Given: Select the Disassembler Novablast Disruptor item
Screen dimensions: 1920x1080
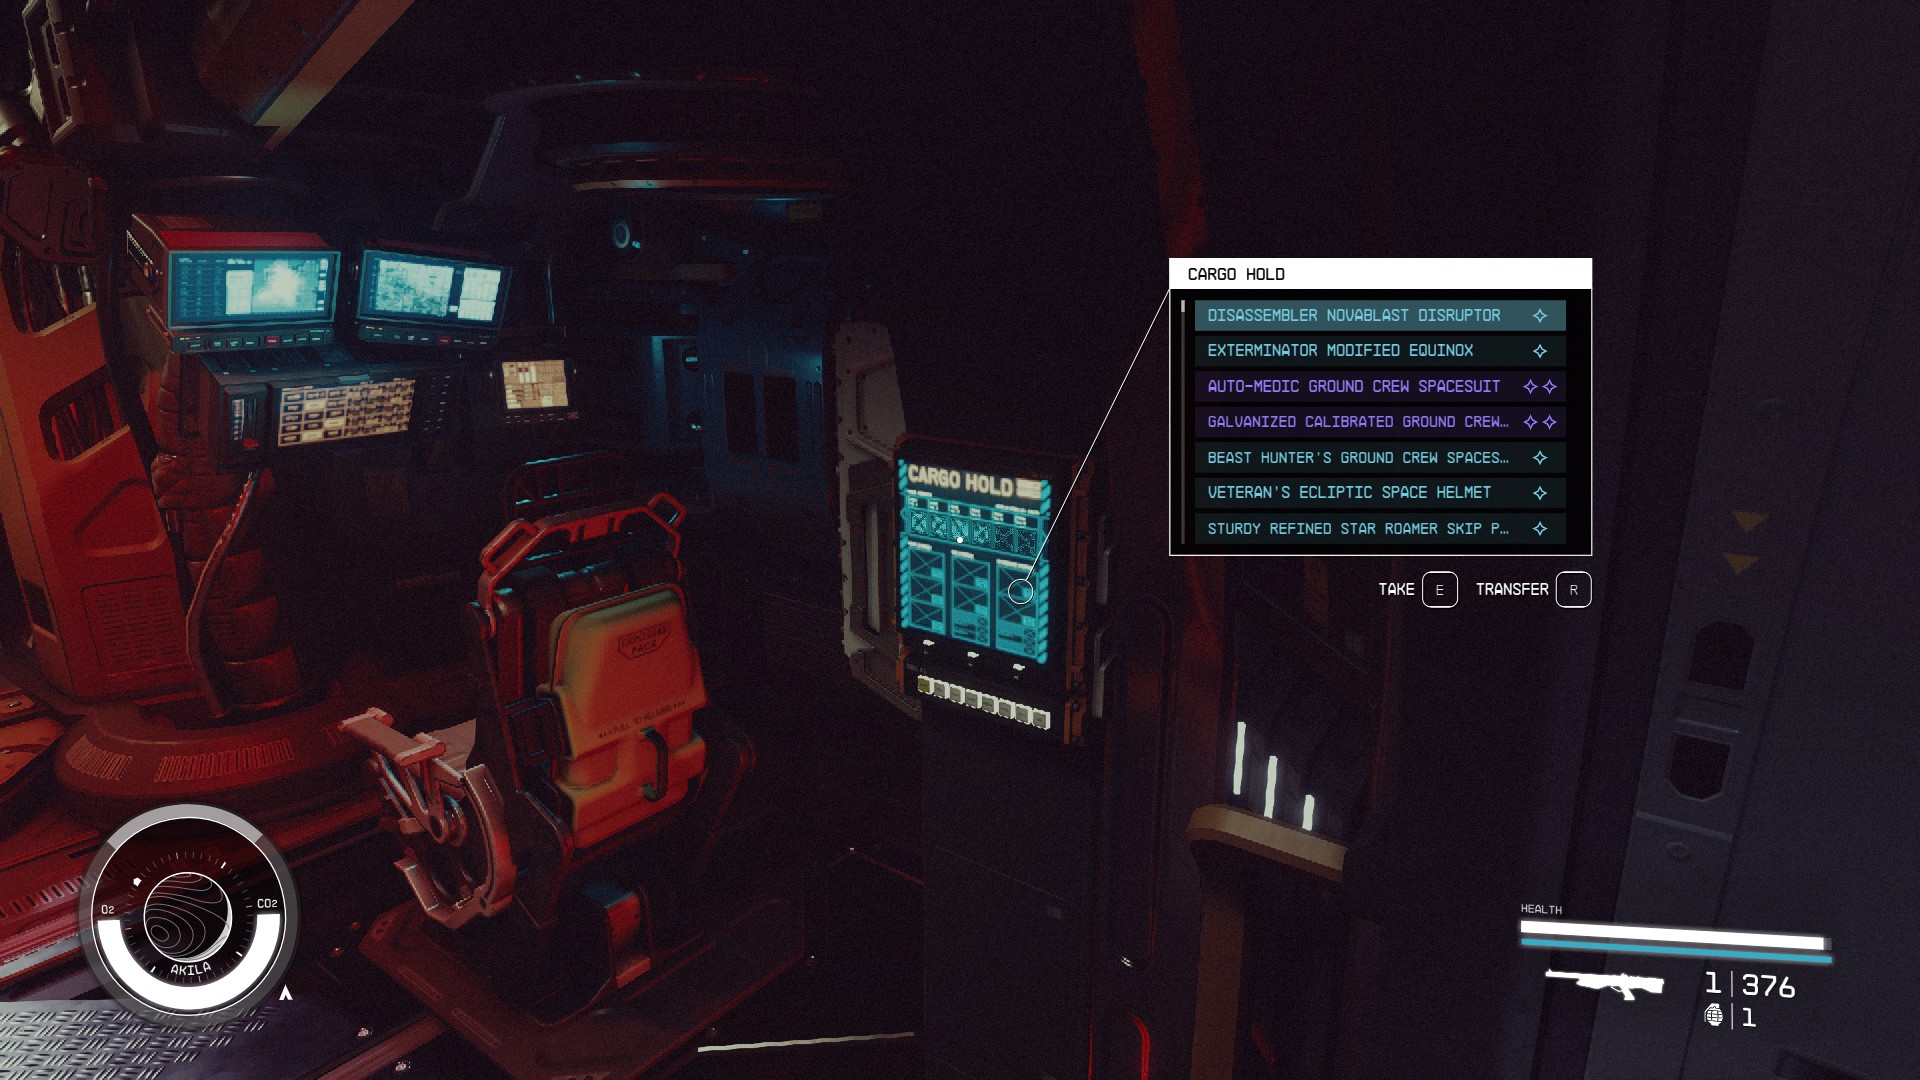Looking at the screenshot, I should point(1355,315).
